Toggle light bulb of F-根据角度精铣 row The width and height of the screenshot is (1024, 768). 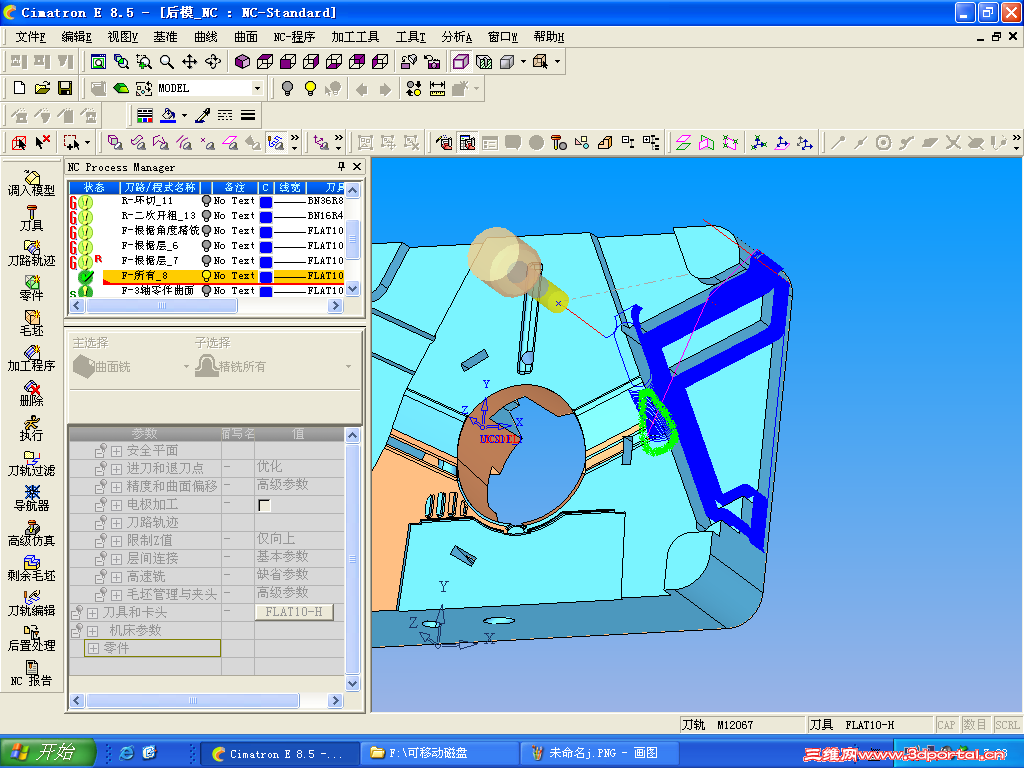(x=206, y=231)
